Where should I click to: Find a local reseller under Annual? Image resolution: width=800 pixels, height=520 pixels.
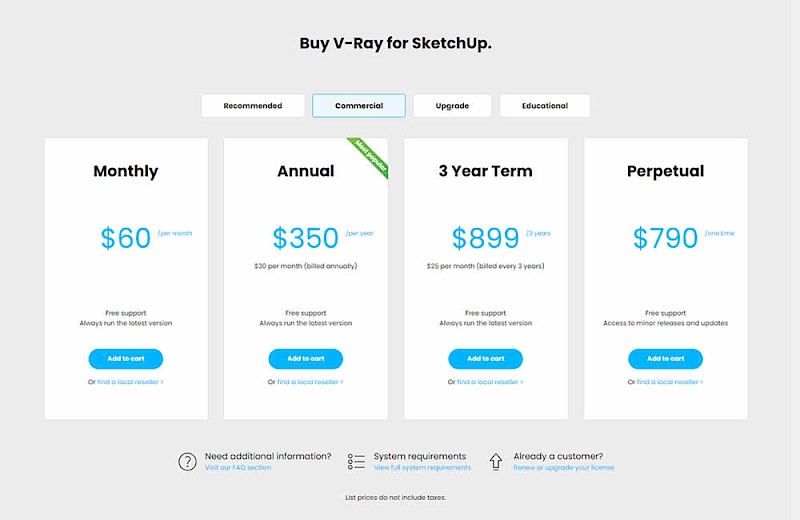point(310,382)
